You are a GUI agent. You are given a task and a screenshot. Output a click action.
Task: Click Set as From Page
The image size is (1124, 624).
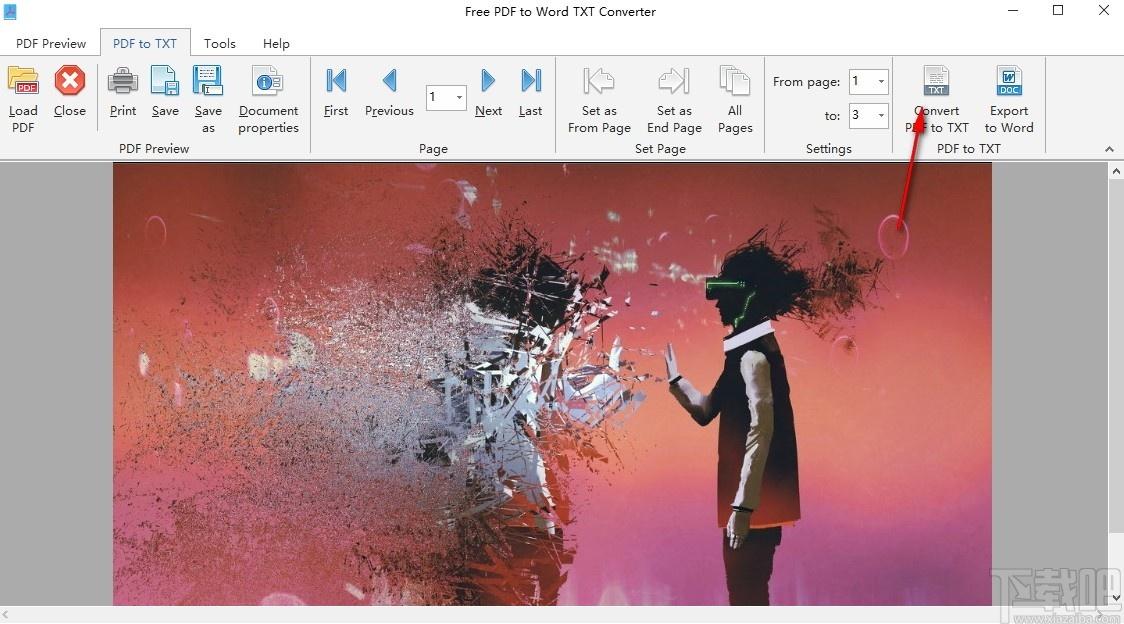click(x=599, y=98)
